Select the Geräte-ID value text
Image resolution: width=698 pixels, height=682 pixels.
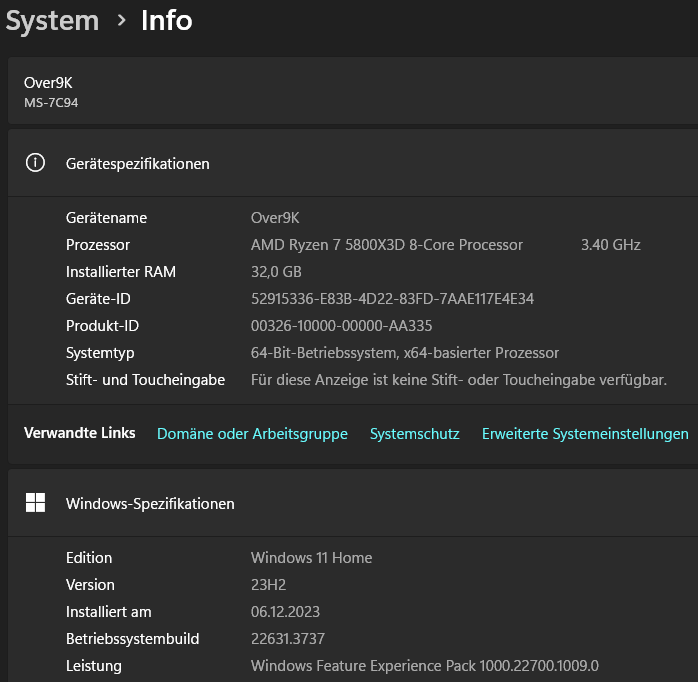coord(392,299)
